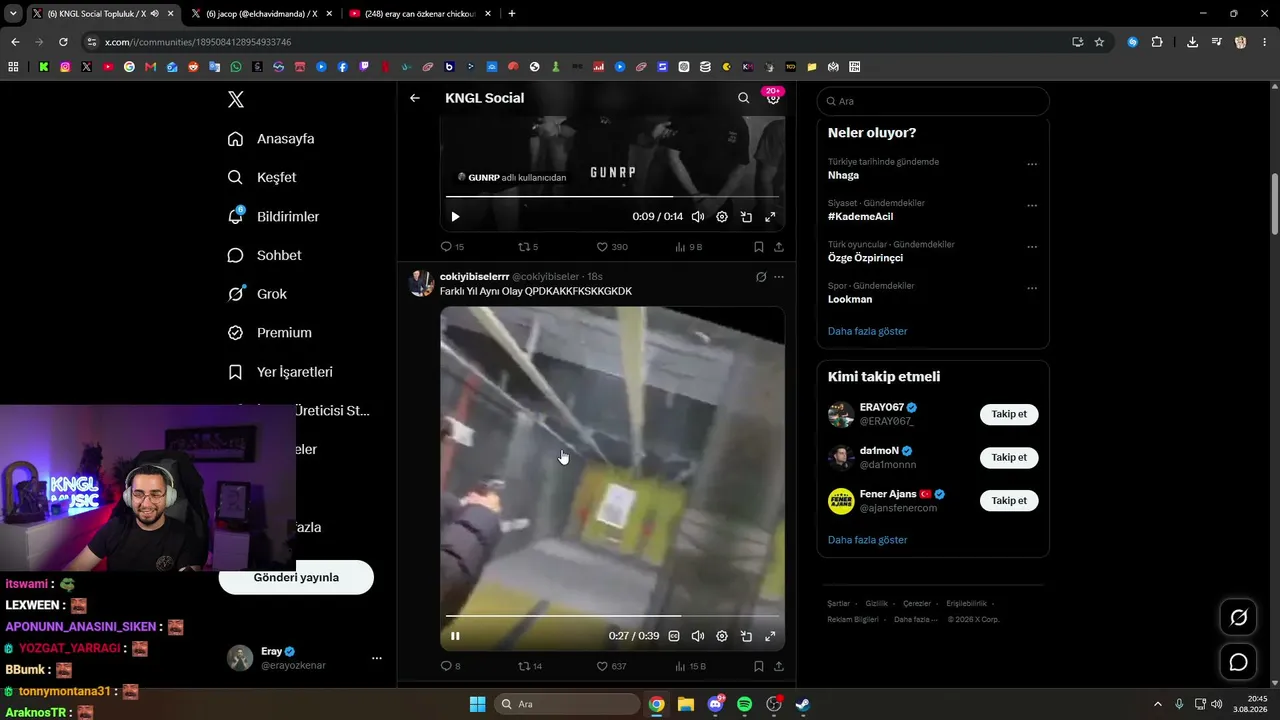Go back from KNGL Social community
This screenshot has height=720, width=1280.
(415, 98)
